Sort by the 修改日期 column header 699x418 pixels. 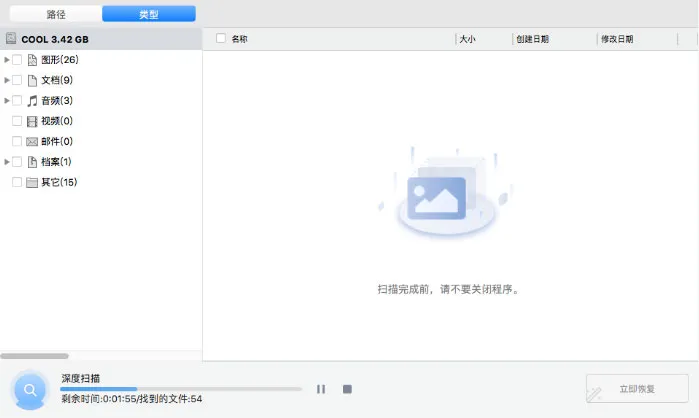tap(617, 39)
